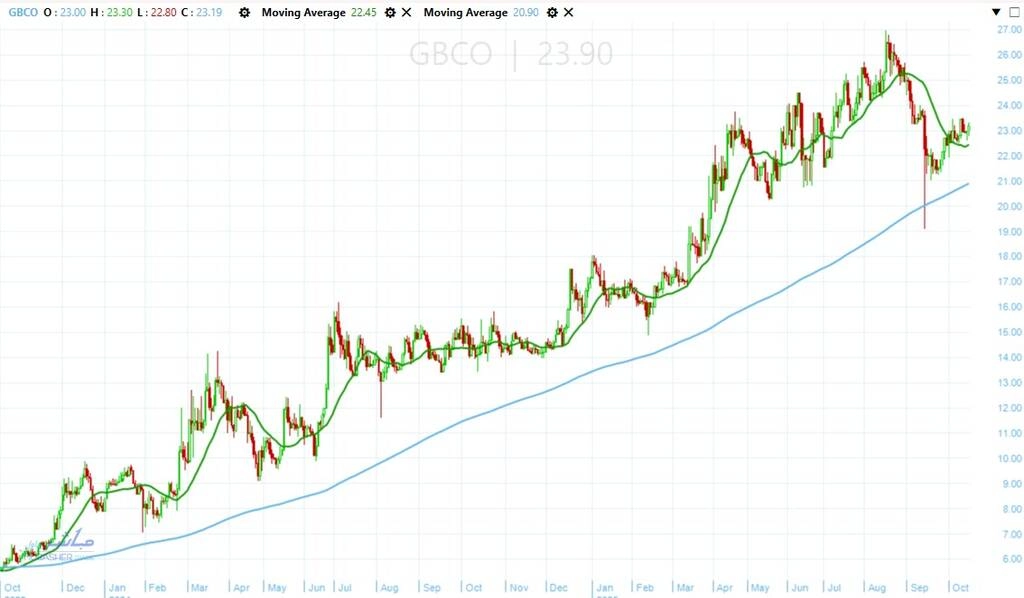Toggle the square maximize-panel box
This screenshot has width=1024, height=598.
click(1013, 12)
